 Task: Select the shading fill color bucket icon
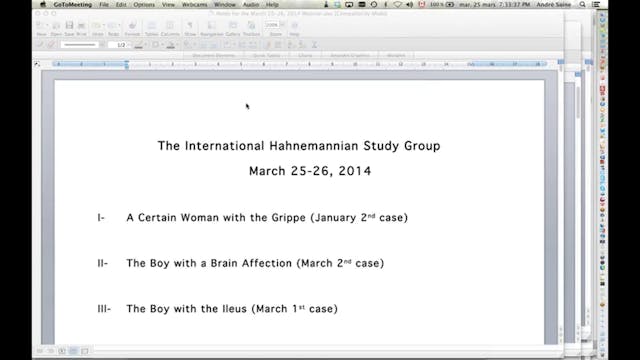pyautogui.click(x=170, y=45)
